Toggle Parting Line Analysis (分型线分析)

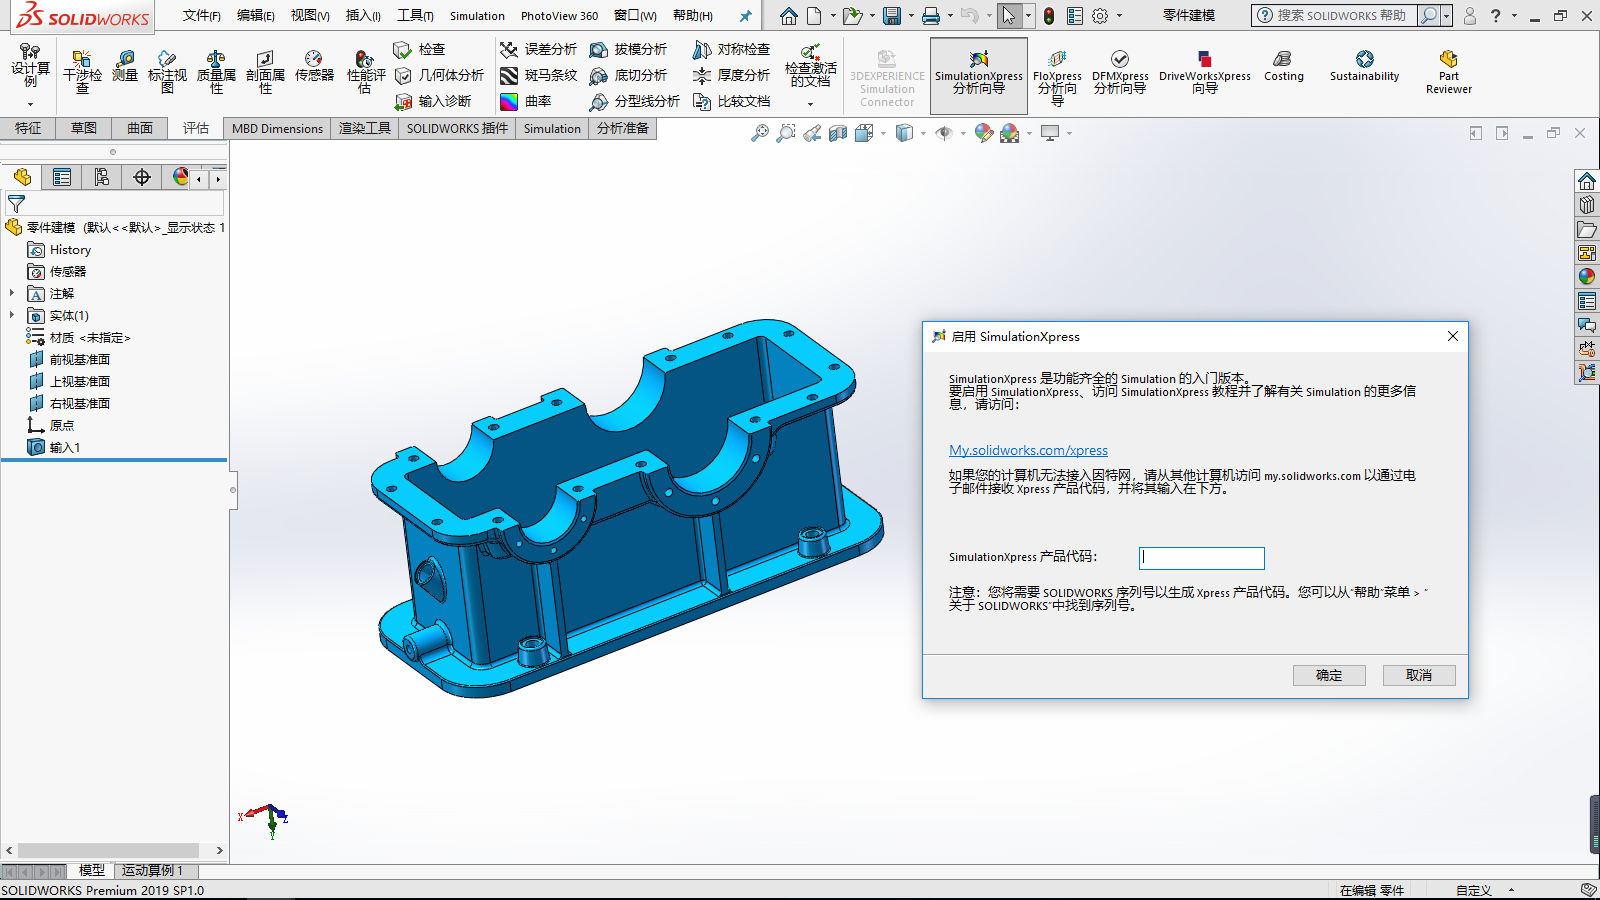(x=634, y=101)
